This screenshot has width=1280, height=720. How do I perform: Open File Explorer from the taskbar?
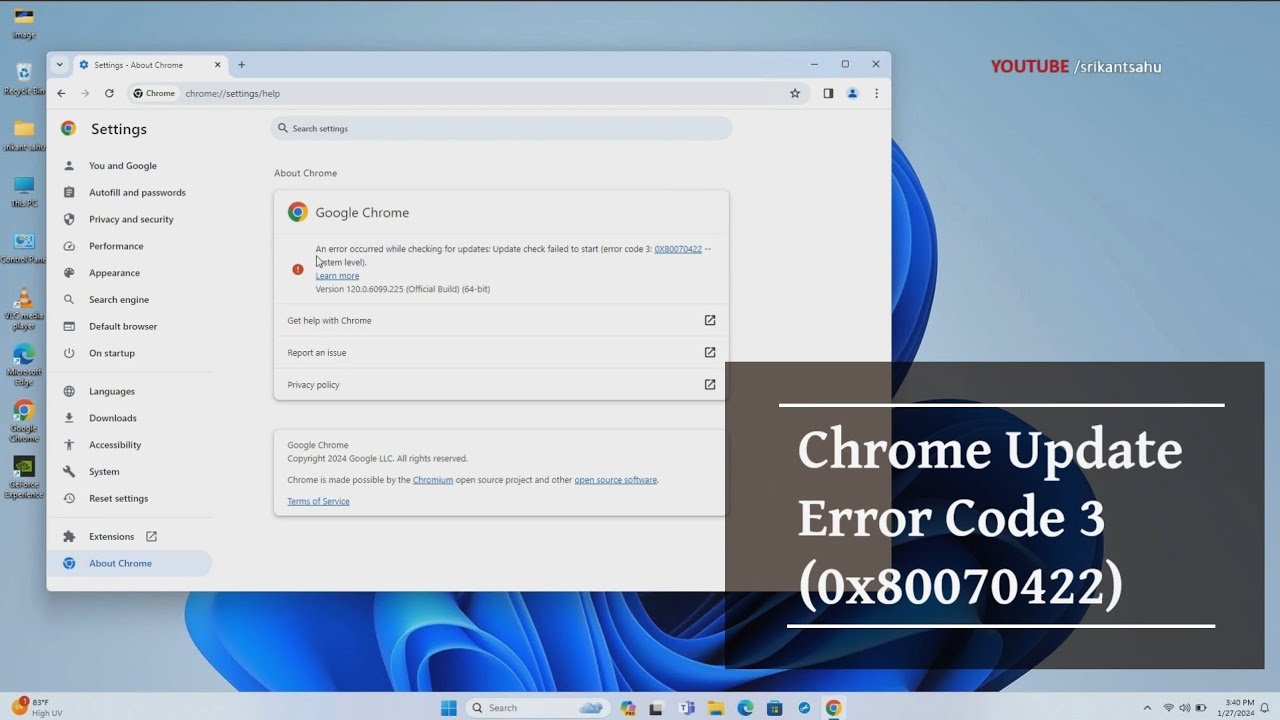tap(716, 708)
